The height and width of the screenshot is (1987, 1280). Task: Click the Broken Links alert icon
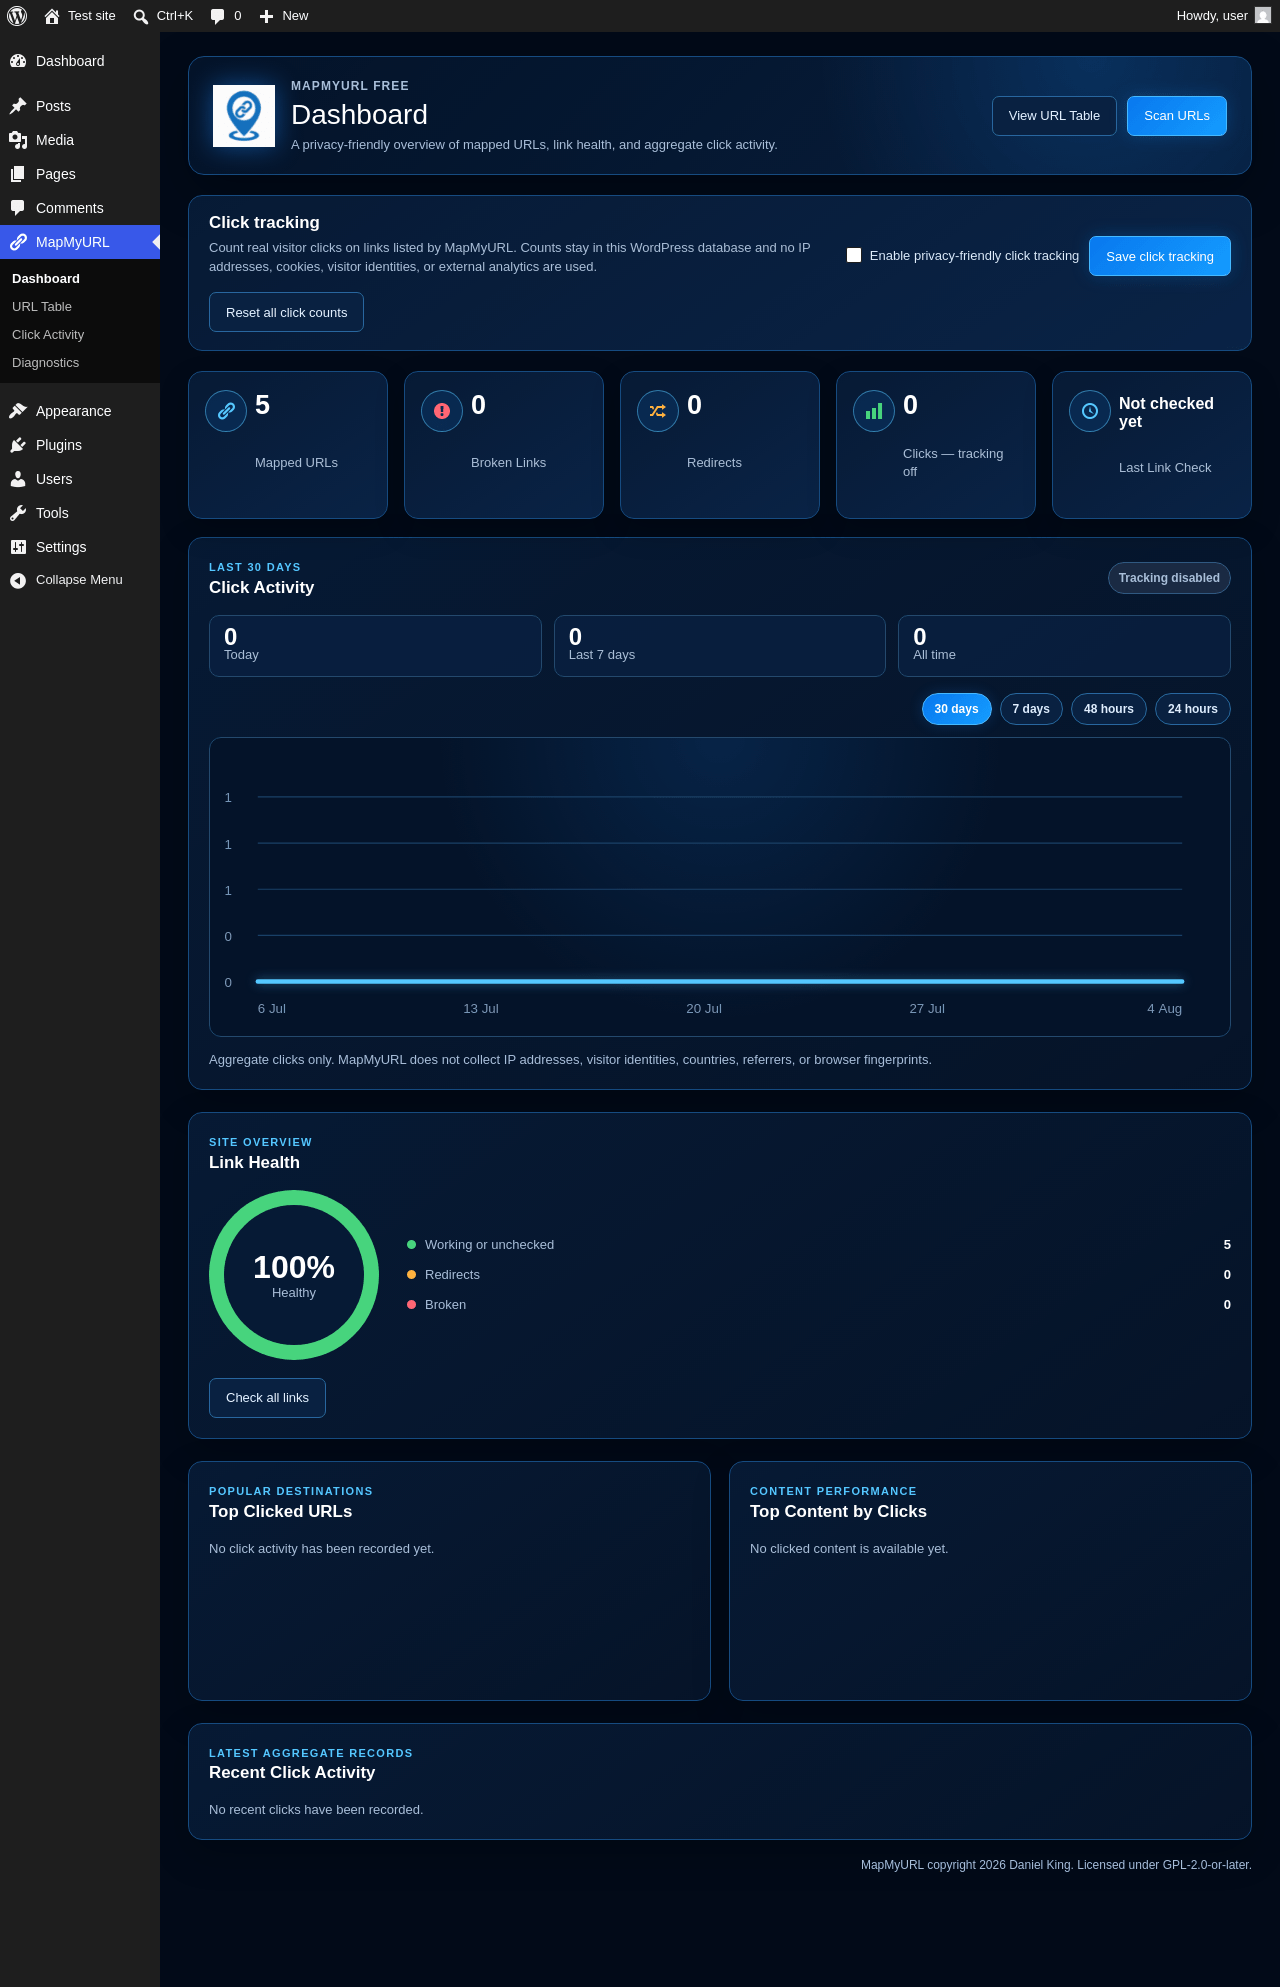coord(442,411)
